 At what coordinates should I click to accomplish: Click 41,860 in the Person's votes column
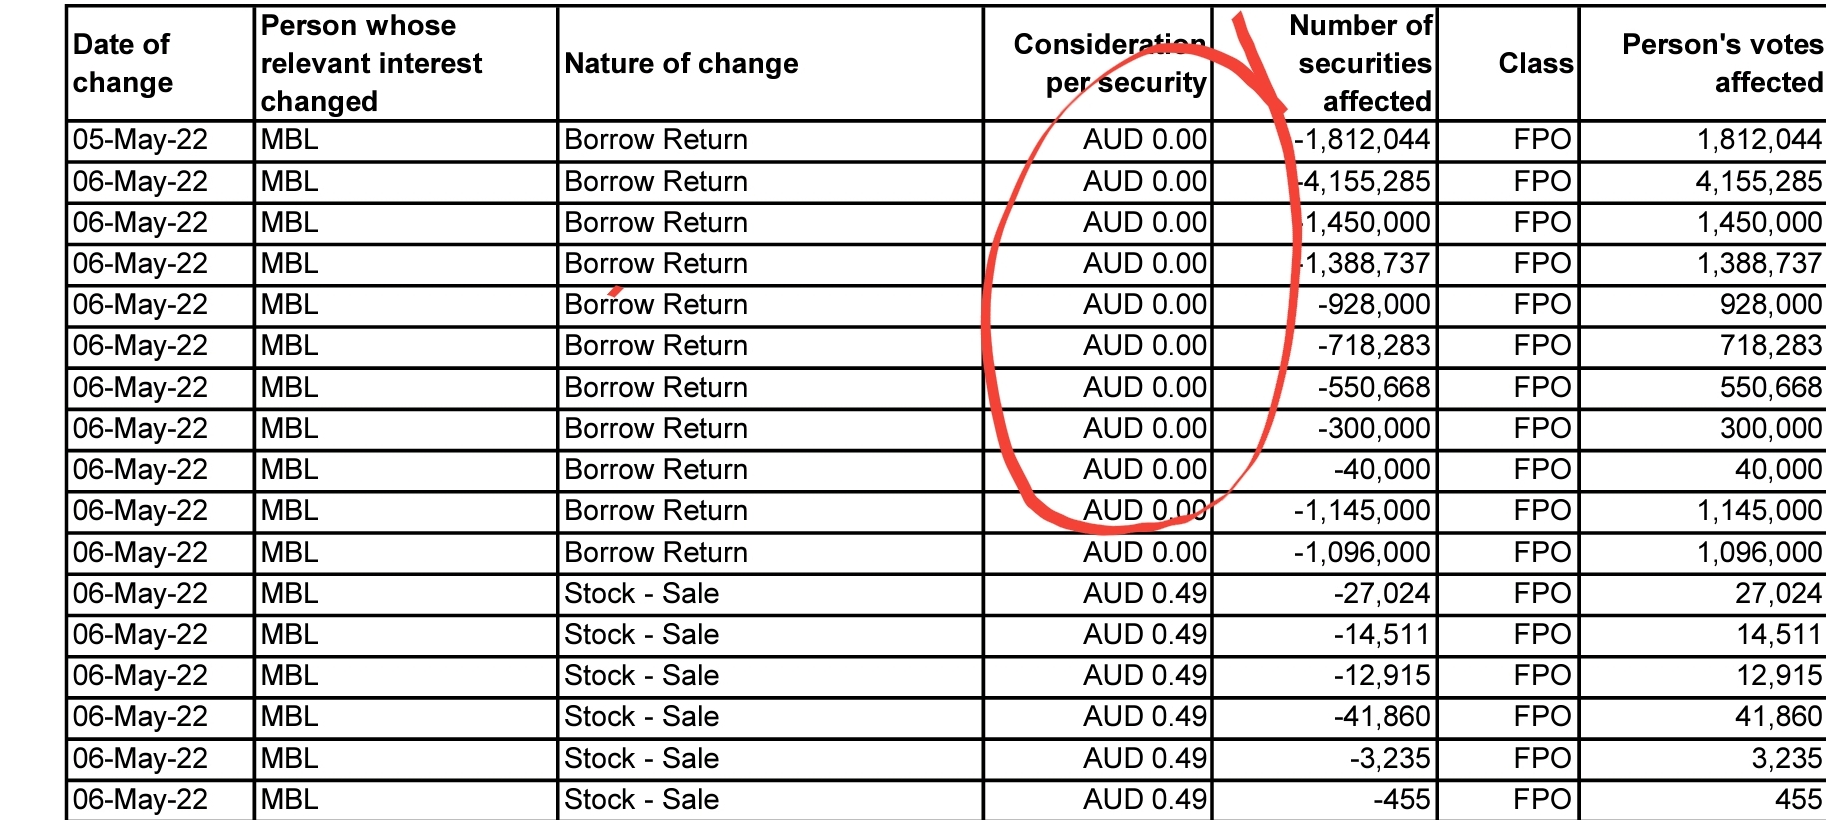(1778, 717)
